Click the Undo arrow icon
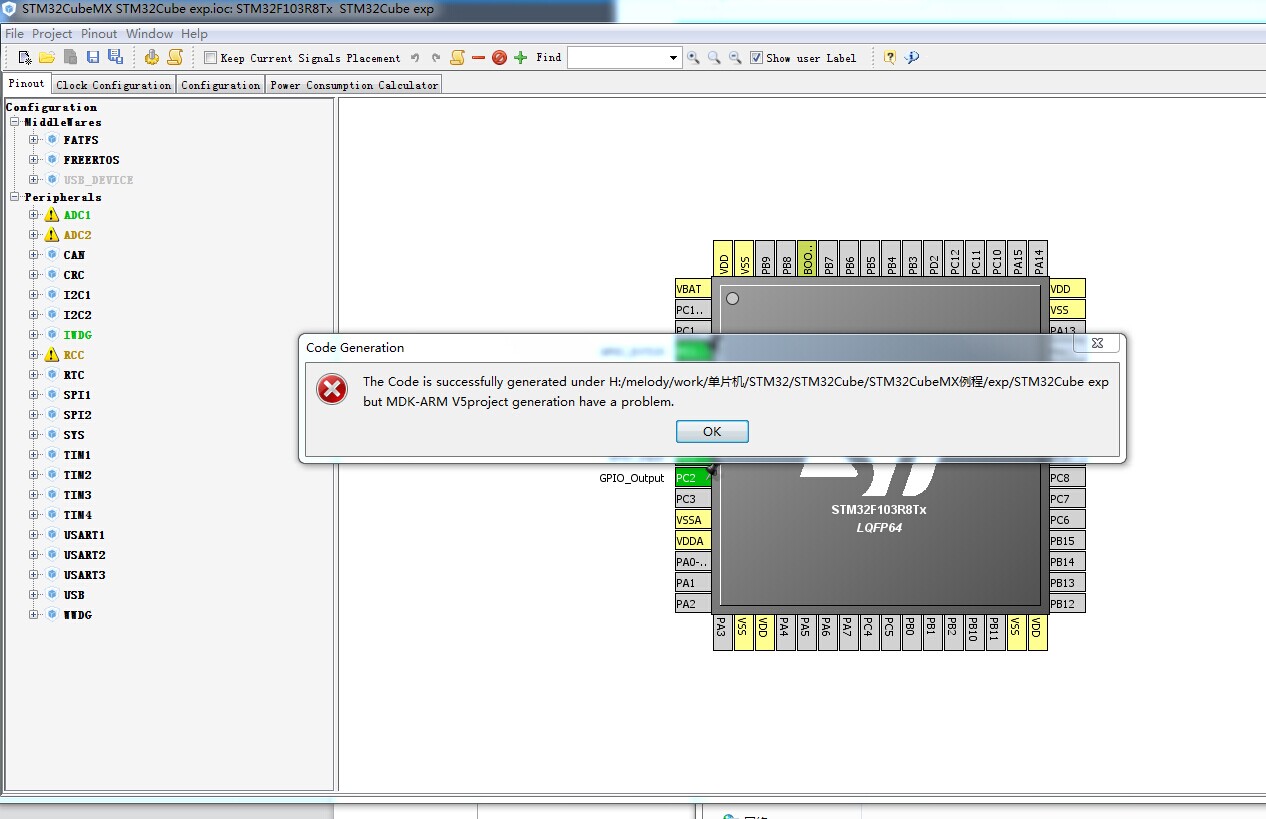Viewport: 1266px width, 819px height. (x=415, y=57)
